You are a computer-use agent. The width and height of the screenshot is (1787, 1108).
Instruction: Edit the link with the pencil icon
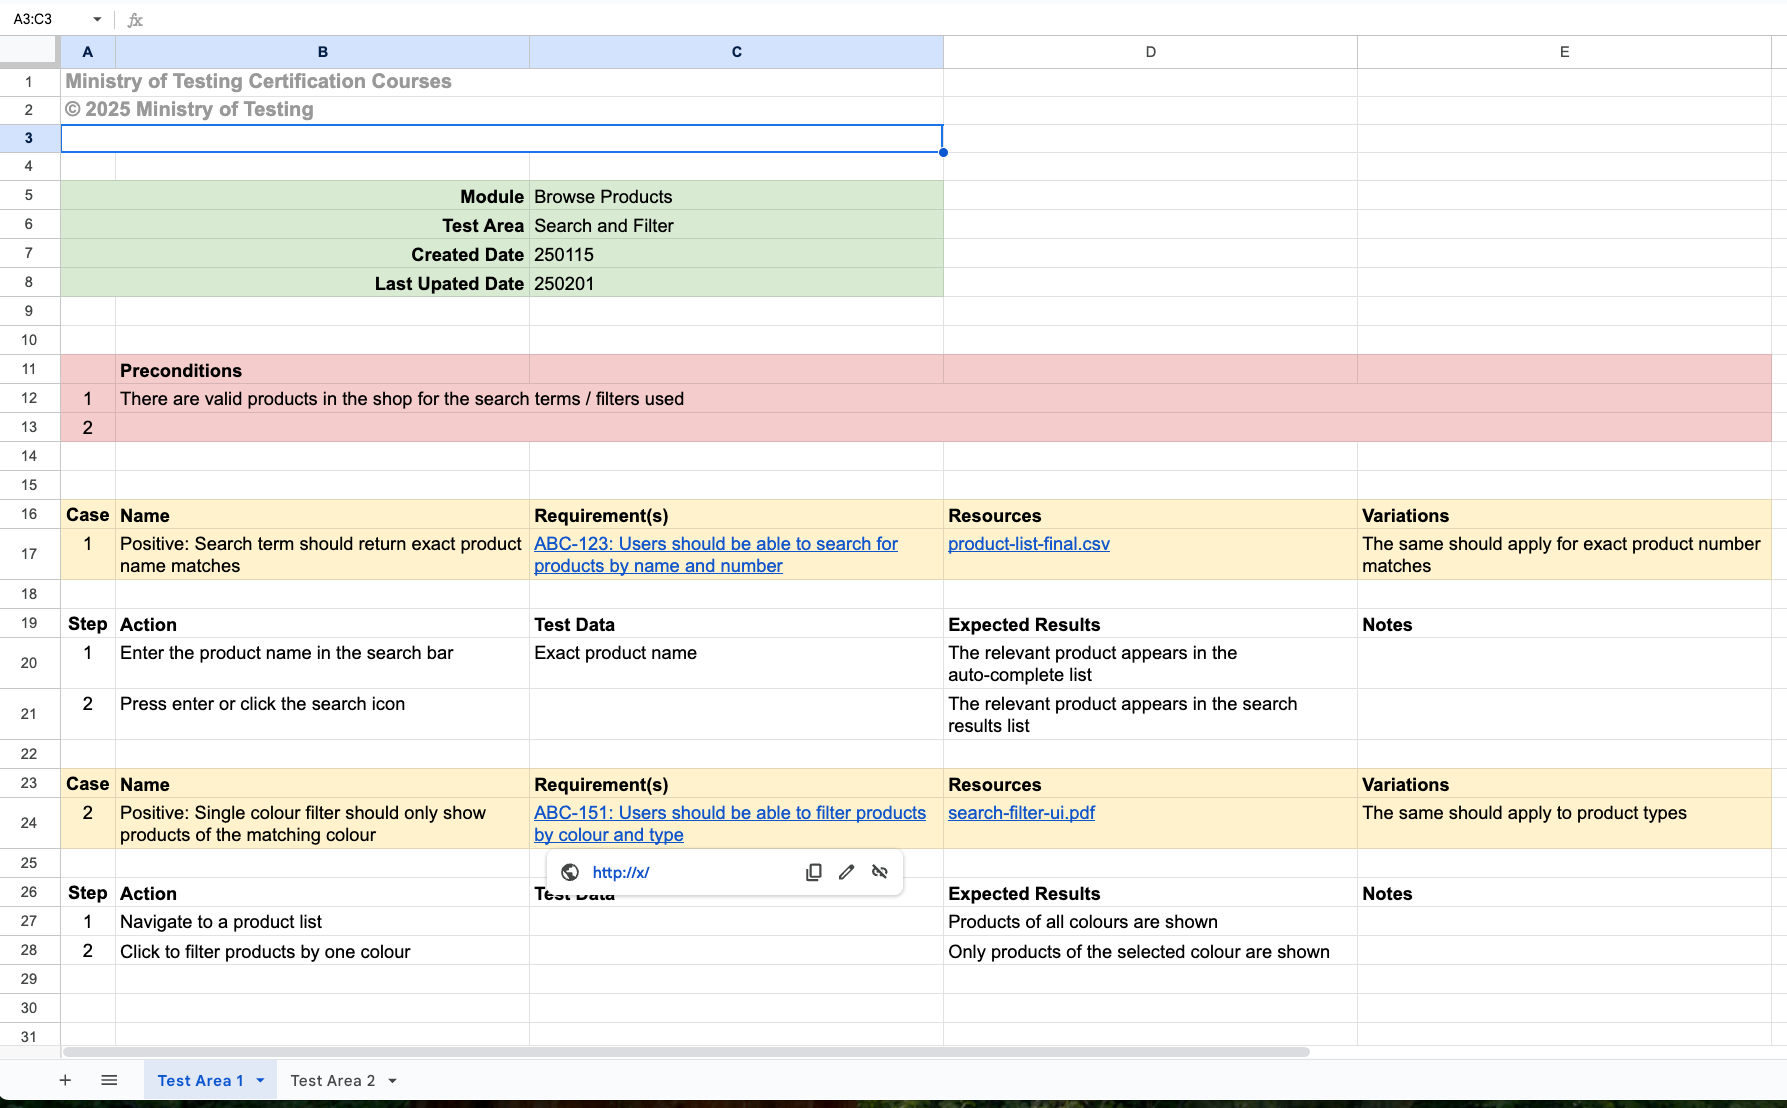pos(847,872)
